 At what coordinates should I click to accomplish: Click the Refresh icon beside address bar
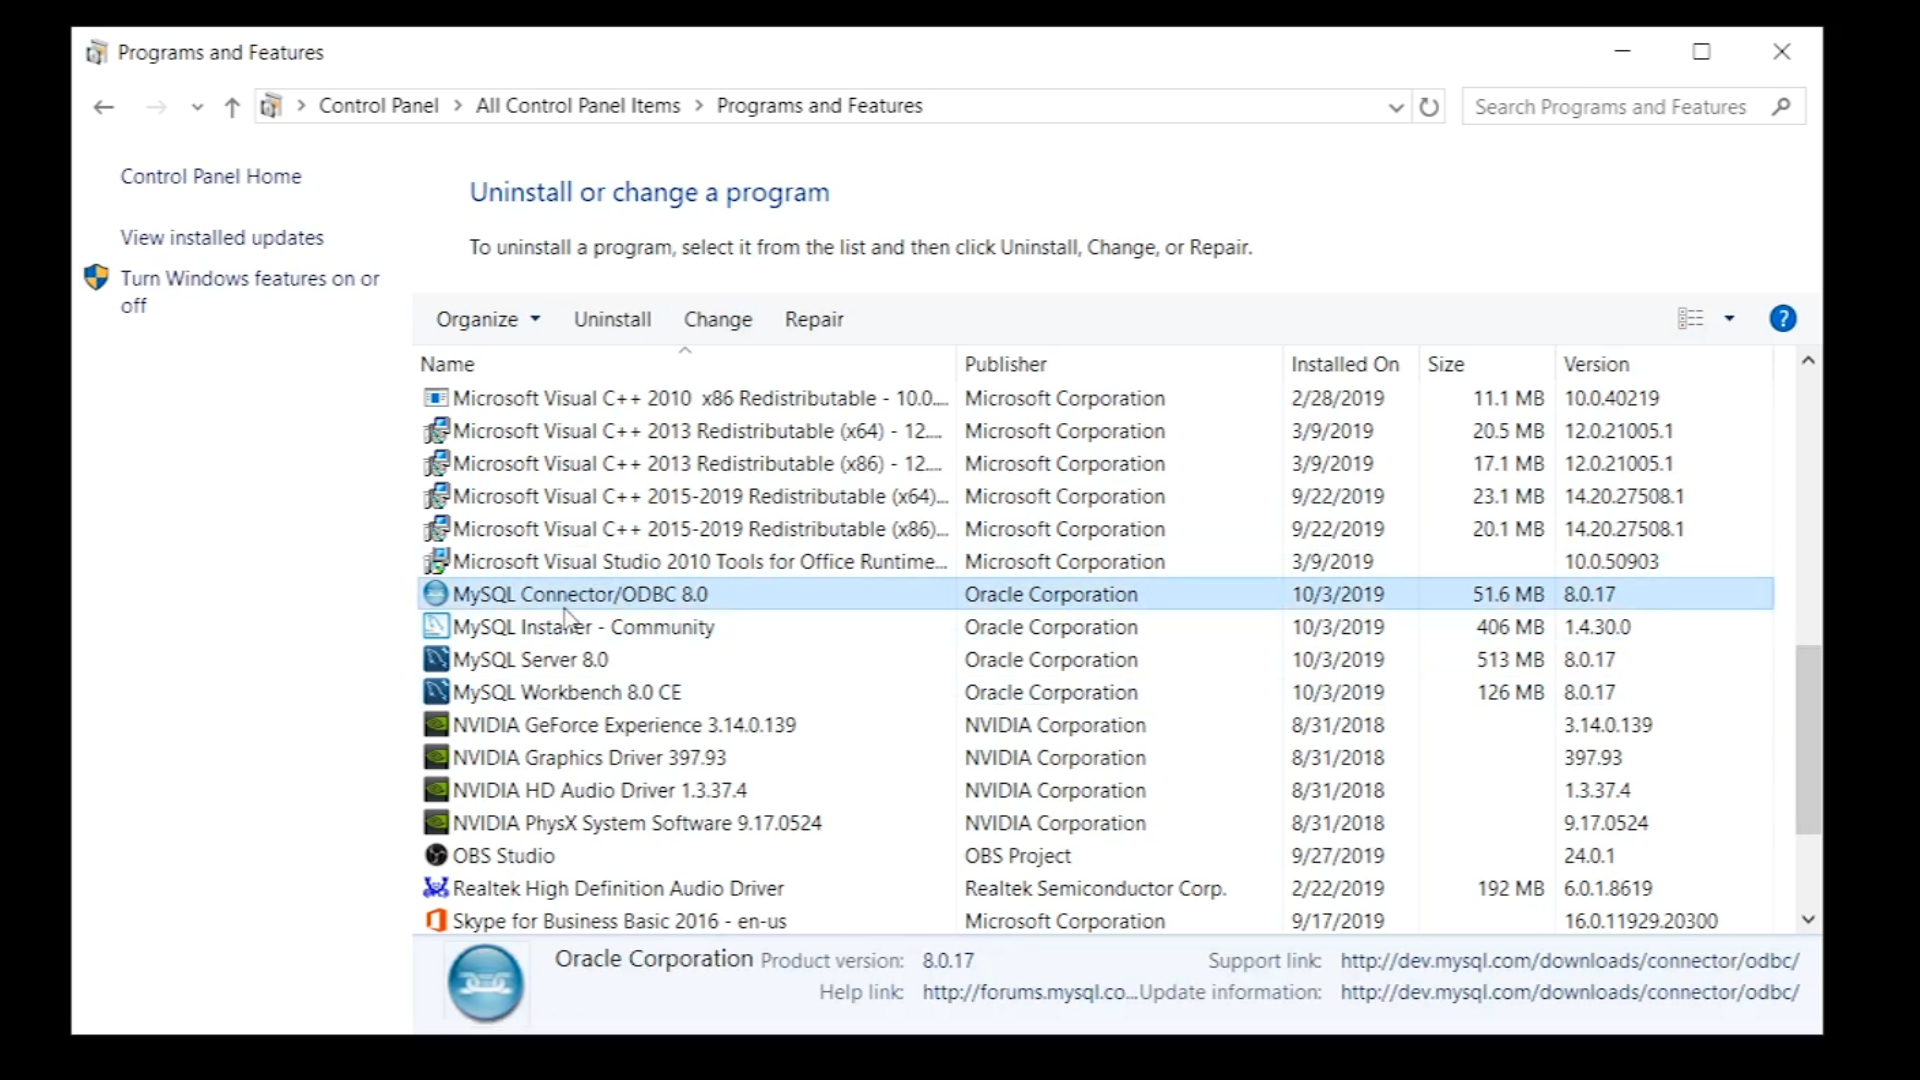(1429, 107)
